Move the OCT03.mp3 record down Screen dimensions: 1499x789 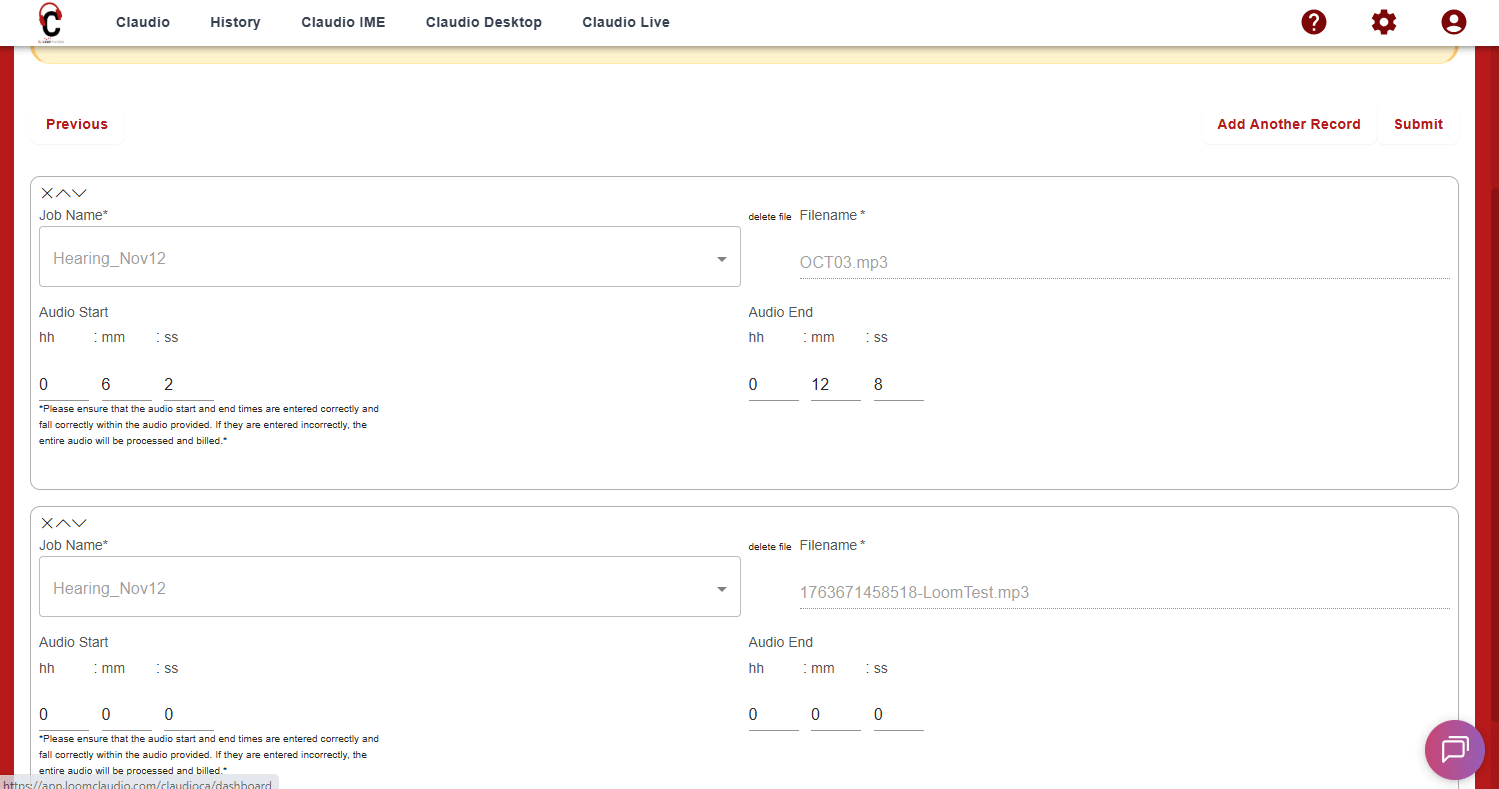79,193
